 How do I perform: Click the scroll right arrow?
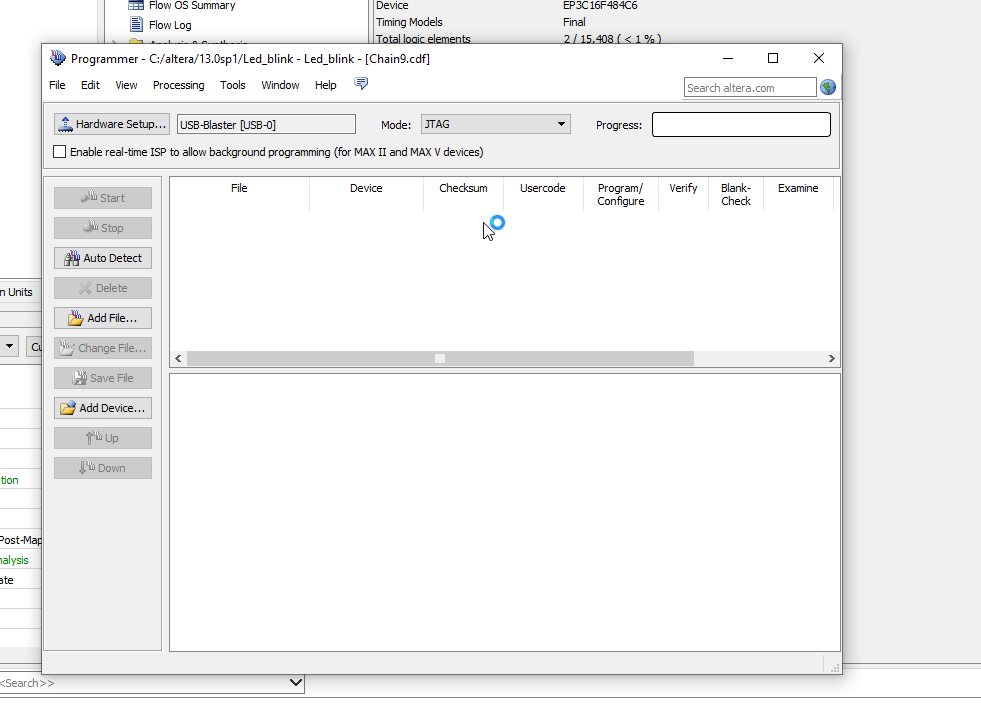[831, 359]
